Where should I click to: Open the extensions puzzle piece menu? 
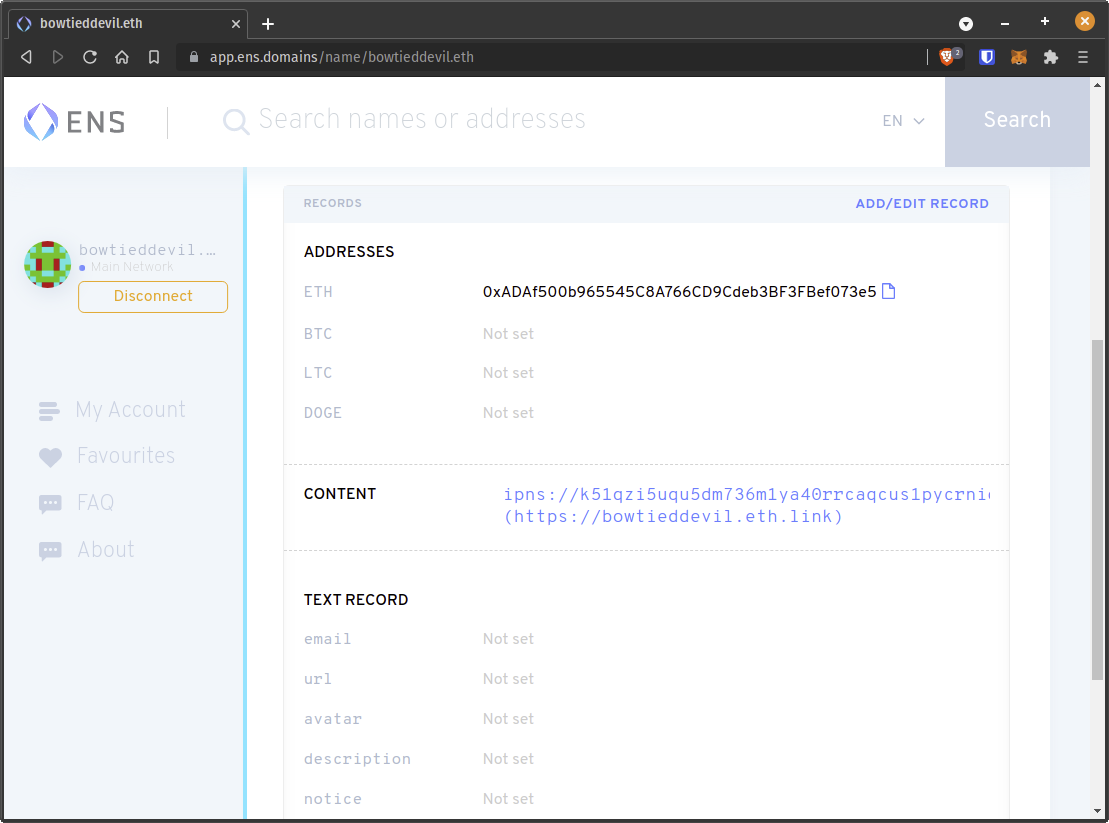point(1051,57)
